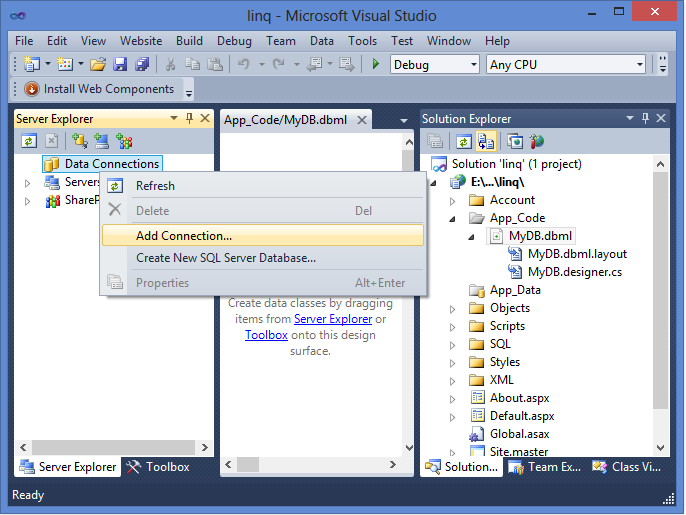Open the document tab list dropdown
This screenshot has width=686, height=515.
(403, 120)
